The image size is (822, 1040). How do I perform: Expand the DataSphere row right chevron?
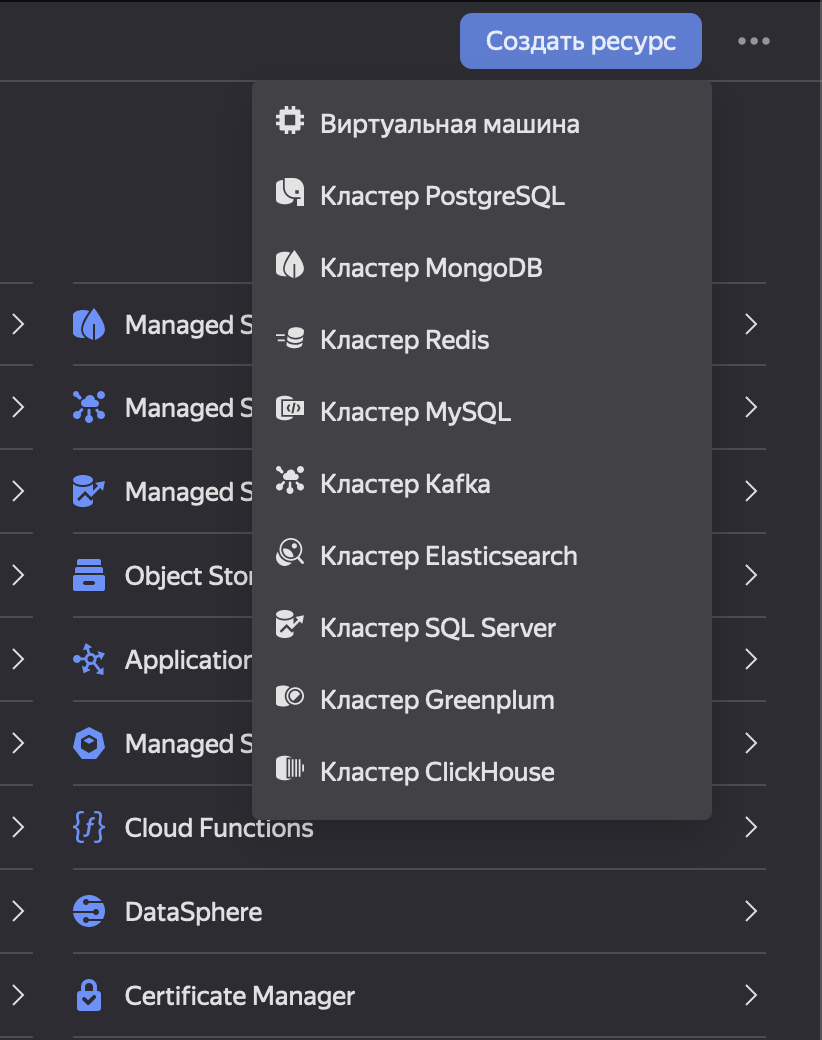tap(751, 912)
